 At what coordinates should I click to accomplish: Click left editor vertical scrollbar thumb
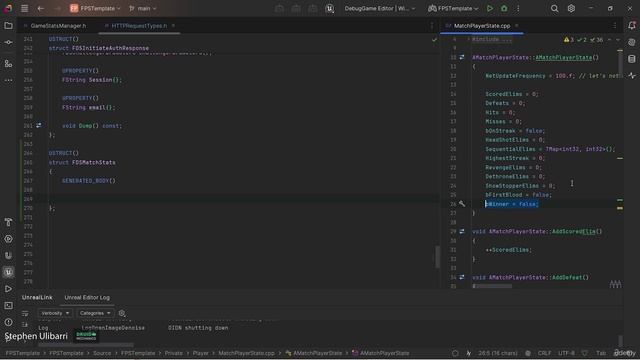[x=438, y=257]
